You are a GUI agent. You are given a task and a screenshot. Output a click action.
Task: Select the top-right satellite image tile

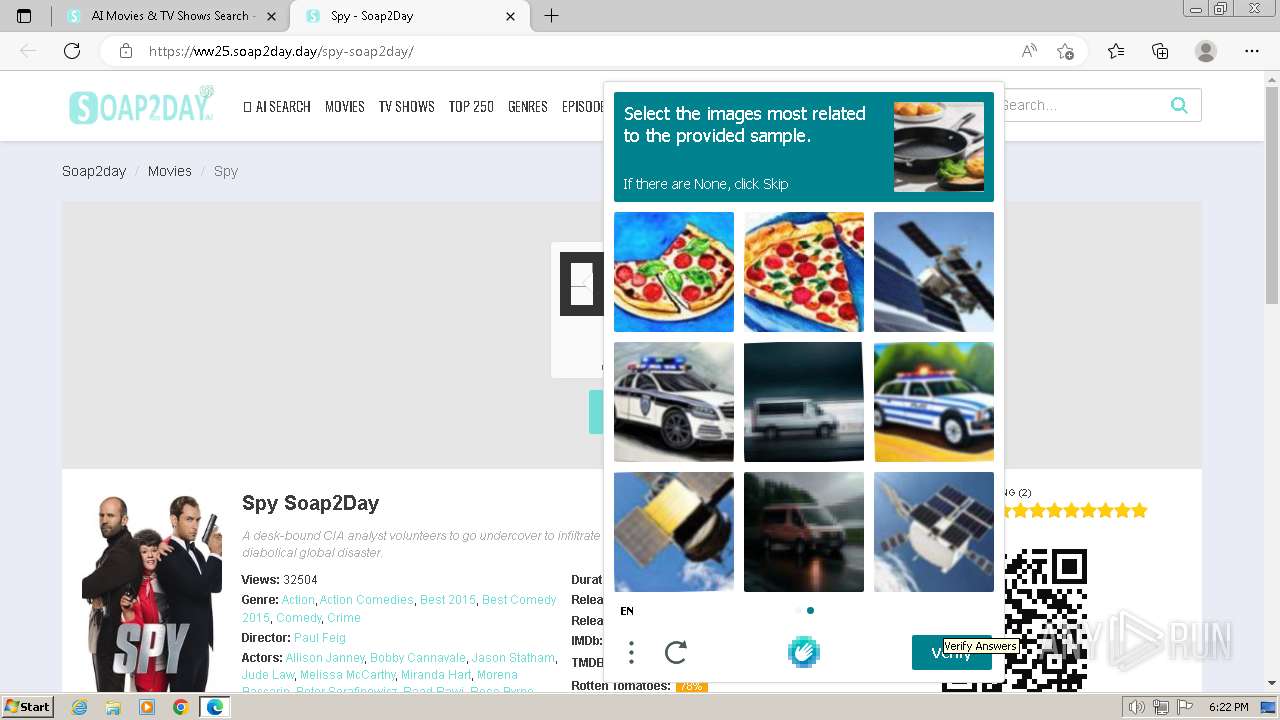(934, 272)
